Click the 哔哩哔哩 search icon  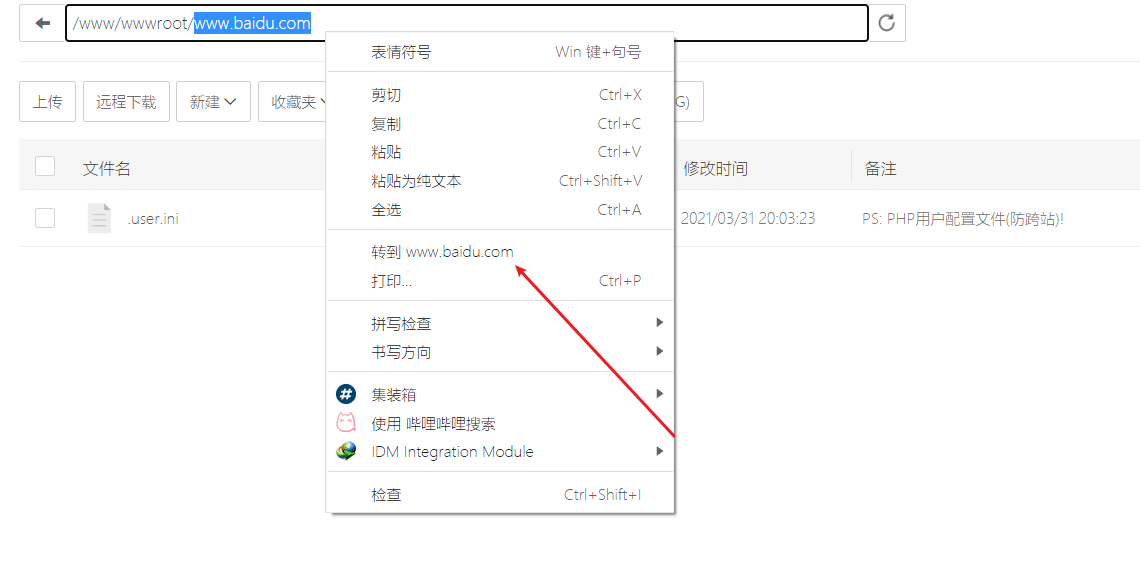click(346, 423)
